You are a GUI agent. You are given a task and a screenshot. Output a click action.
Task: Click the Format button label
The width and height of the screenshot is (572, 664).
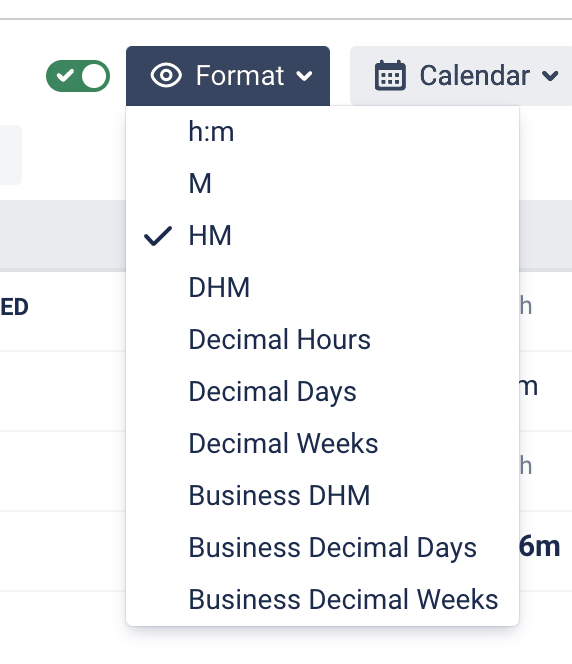point(240,76)
